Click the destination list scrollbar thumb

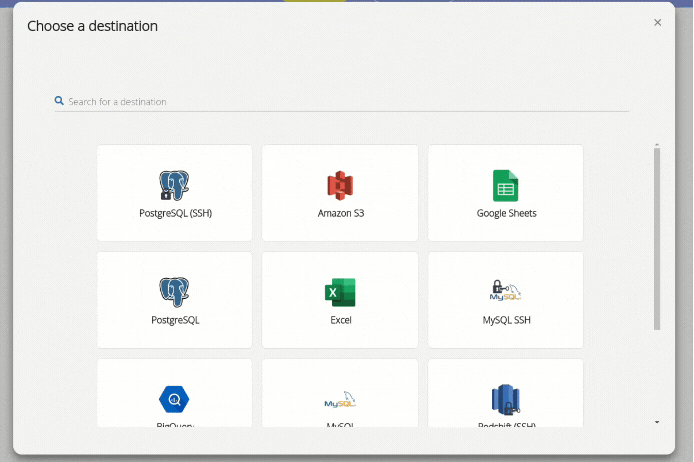[x=657, y=238]
